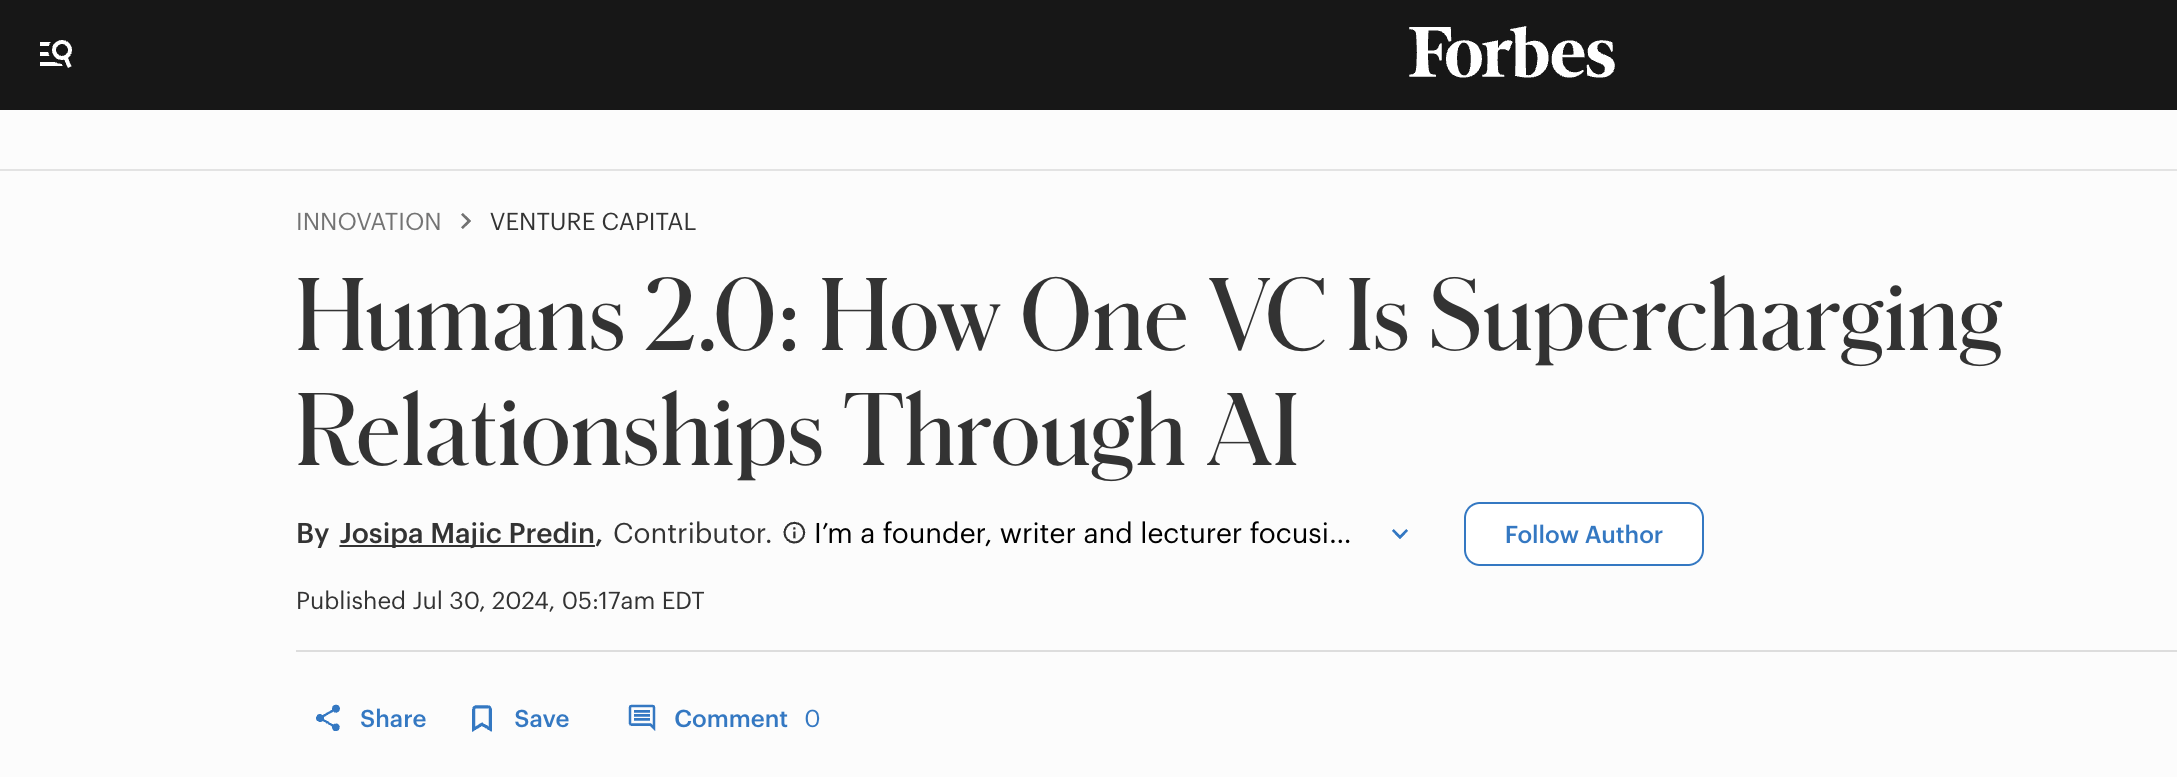Click the truncated author bio text
This screenshot has height=777, width=2177.
1082,534
